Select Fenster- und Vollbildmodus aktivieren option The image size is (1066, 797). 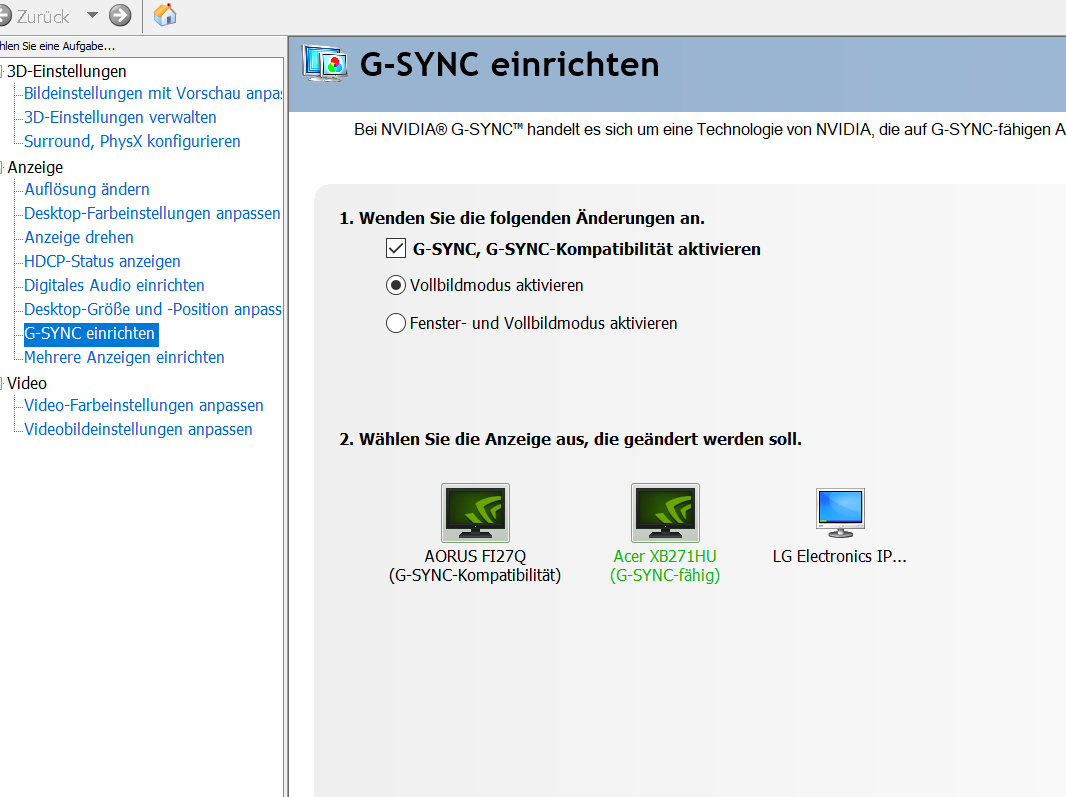[x=396, y=323]
